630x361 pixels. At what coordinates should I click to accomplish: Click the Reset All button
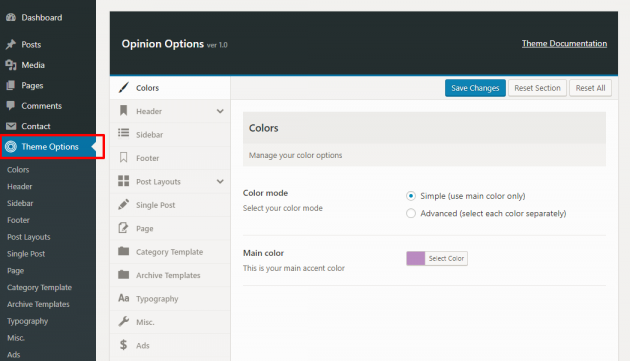[x=590, y=88]
